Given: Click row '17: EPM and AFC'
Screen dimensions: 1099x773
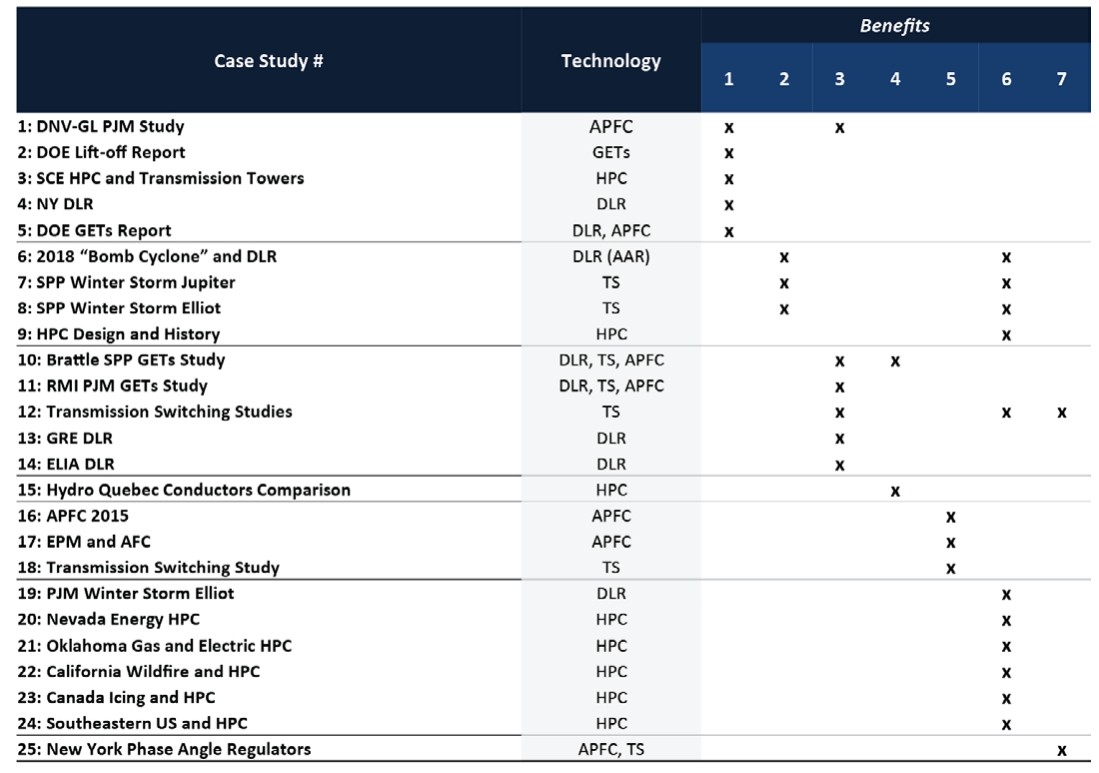Looking at the screenshot, I should click(x=554, y=542).
